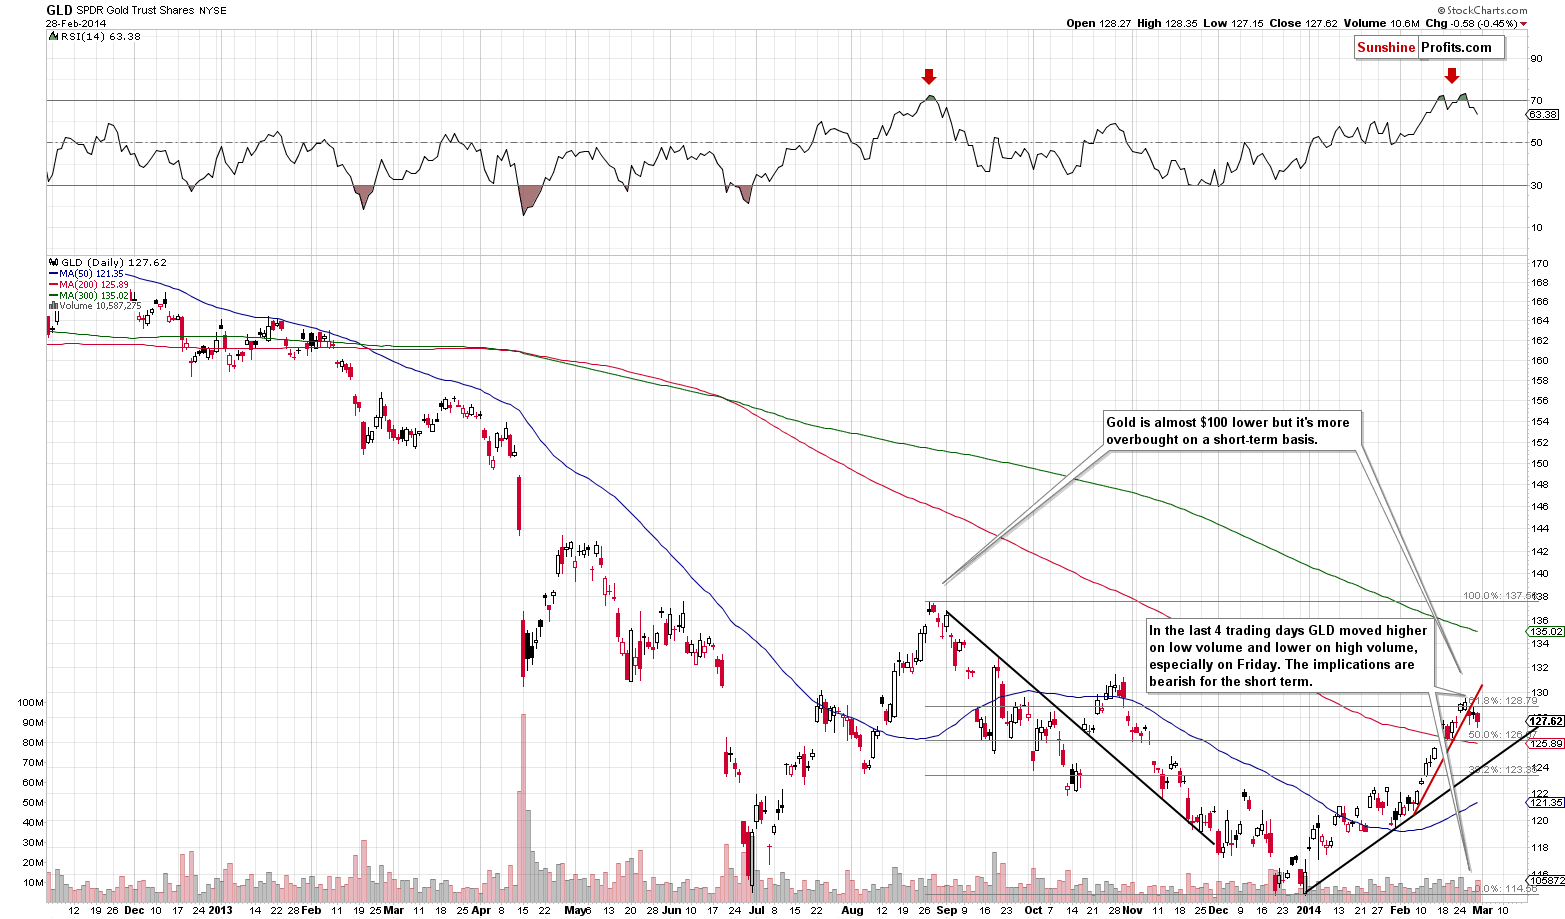Click the May month label on time axis
The width and height of the screenshot is (1565, 919).
click(574, 910)
